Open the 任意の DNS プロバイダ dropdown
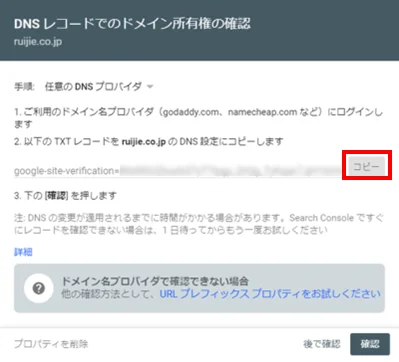The height and width of the screenshot is (362, 399). pyautogui.click(x=99, y=87)
